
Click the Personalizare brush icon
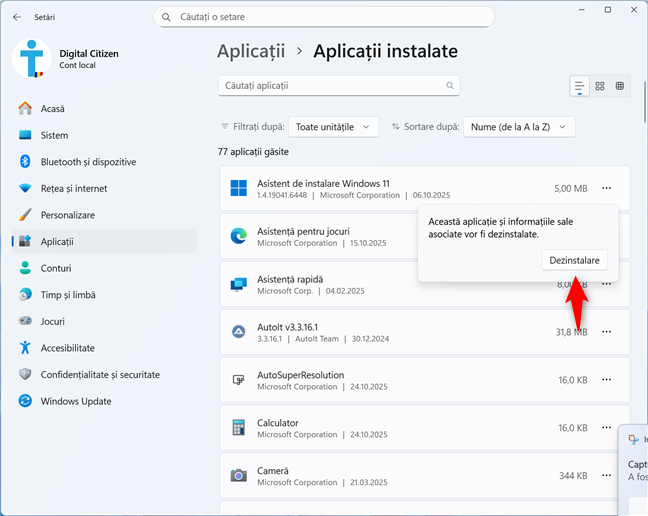point(25,215)
